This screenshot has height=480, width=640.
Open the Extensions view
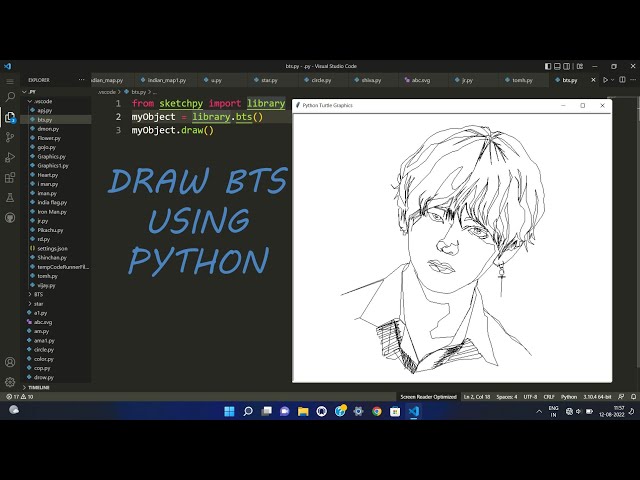pyautogui.click(x=10, y=178)
